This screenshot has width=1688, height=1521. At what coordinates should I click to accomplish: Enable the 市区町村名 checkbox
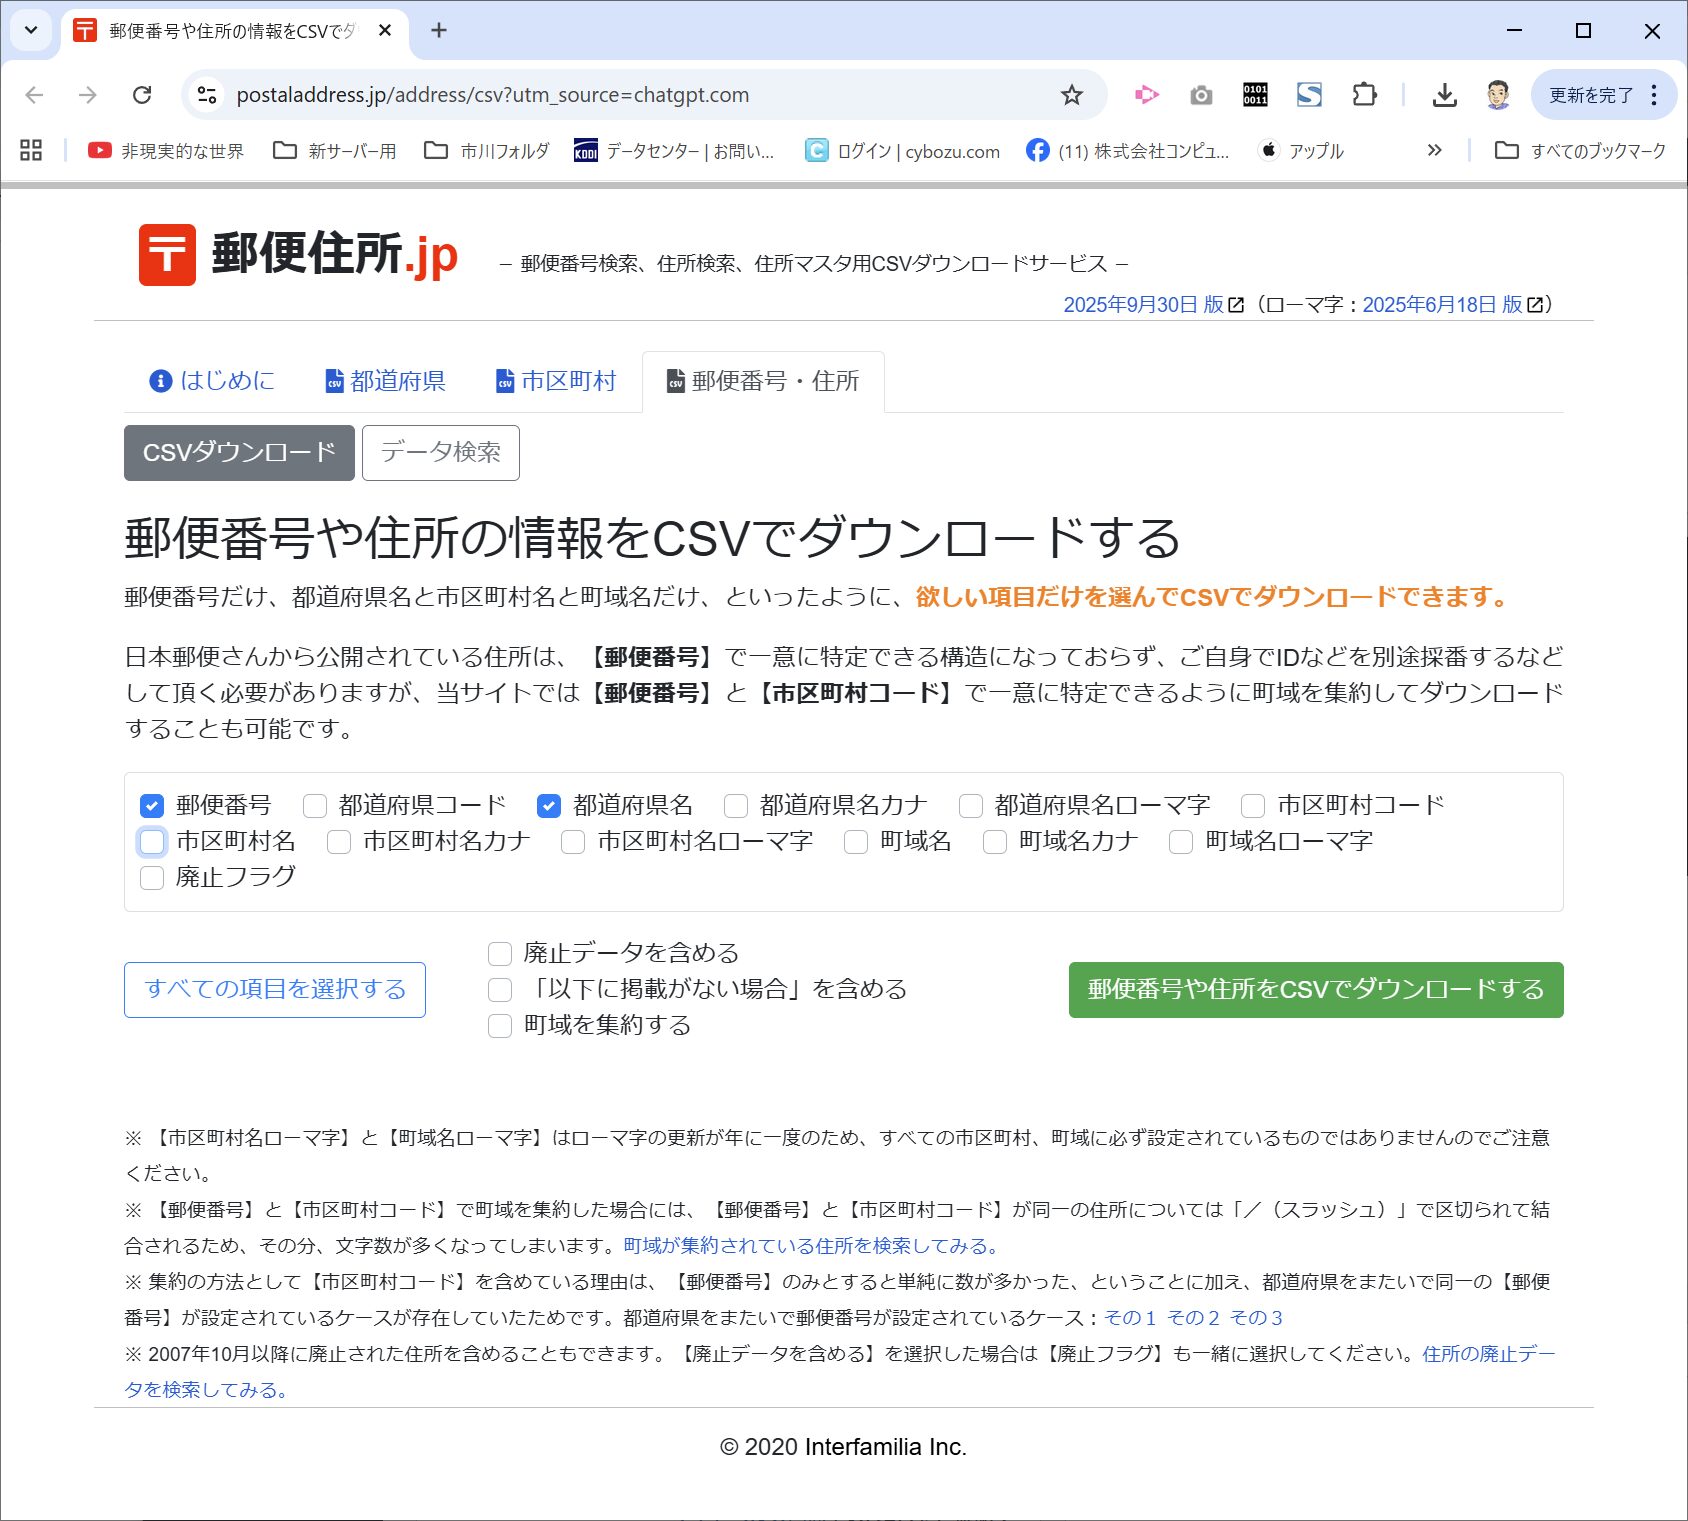point(152,842)
